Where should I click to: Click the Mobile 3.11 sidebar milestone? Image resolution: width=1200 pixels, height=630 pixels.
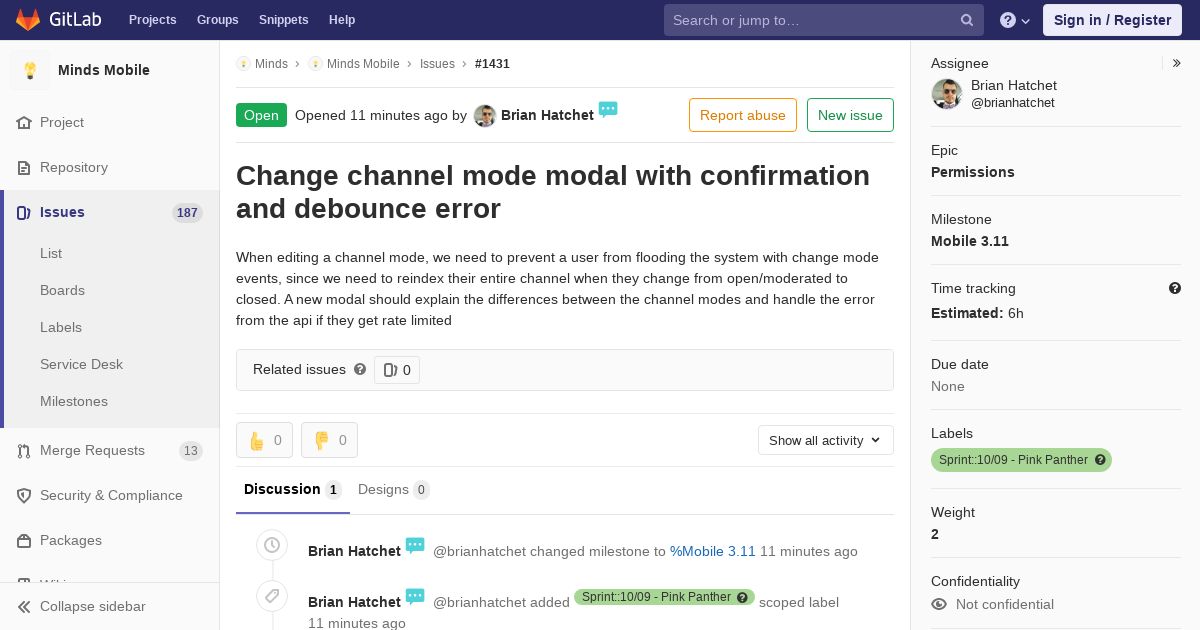pyautogui.click(x=969, y=241)
